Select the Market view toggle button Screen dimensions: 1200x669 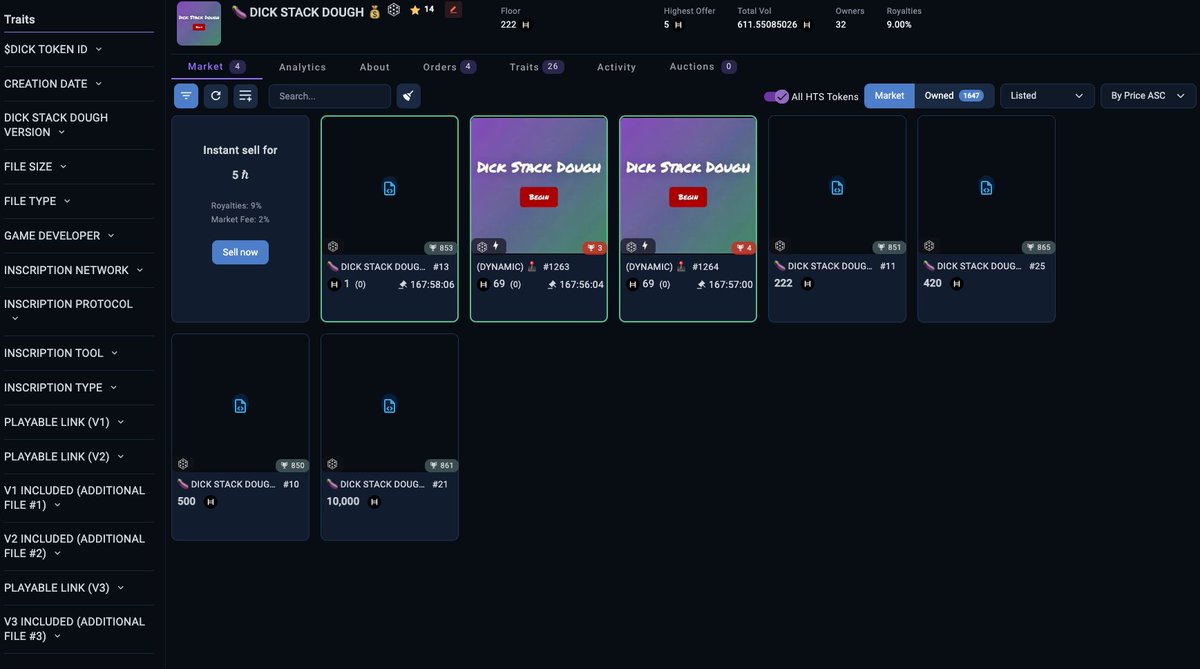tap(889, 96)
